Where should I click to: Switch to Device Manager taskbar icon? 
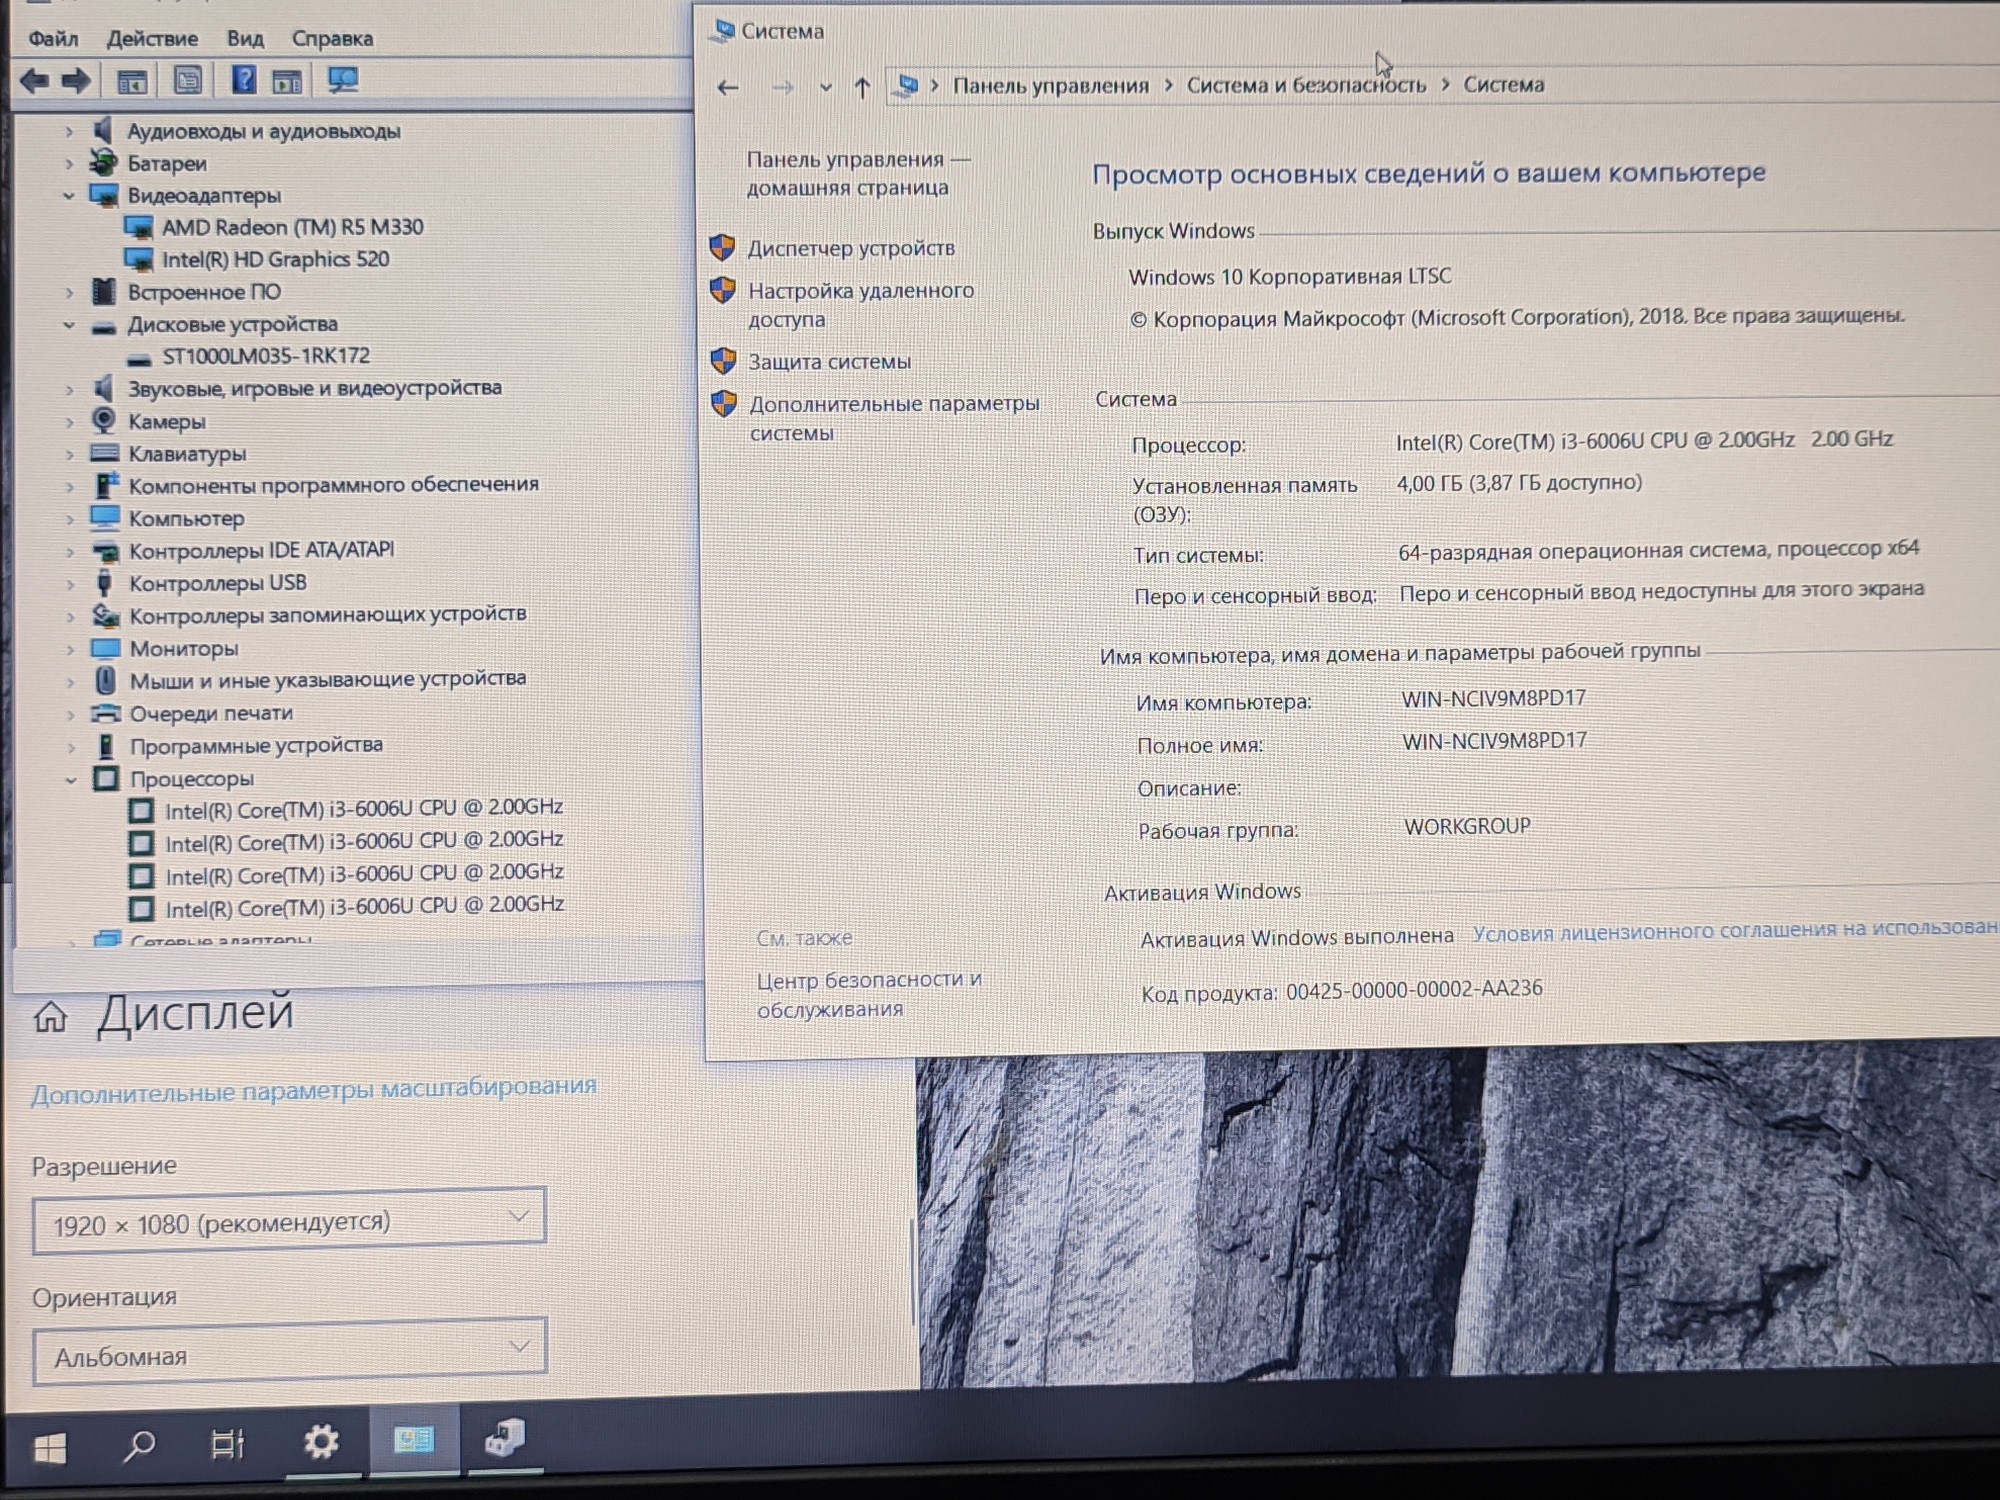tap(504, 1438)
